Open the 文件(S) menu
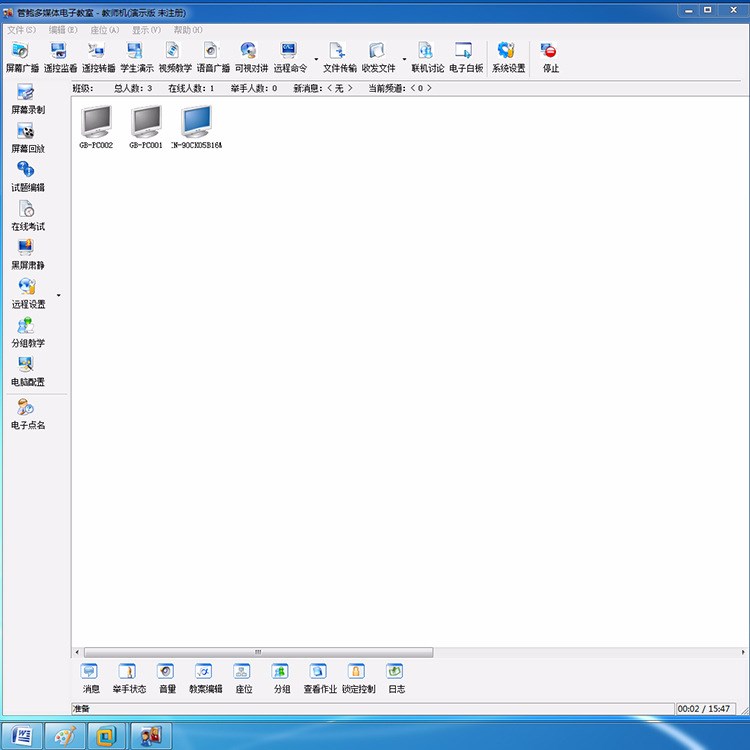The image size is (750, 750). click(x=21, y=30)
